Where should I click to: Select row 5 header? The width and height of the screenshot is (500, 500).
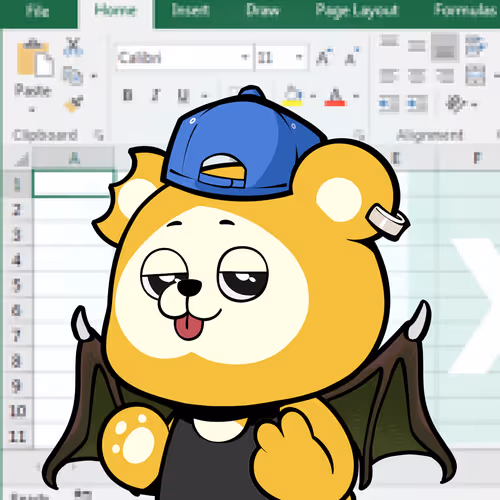tap(17, 285)
